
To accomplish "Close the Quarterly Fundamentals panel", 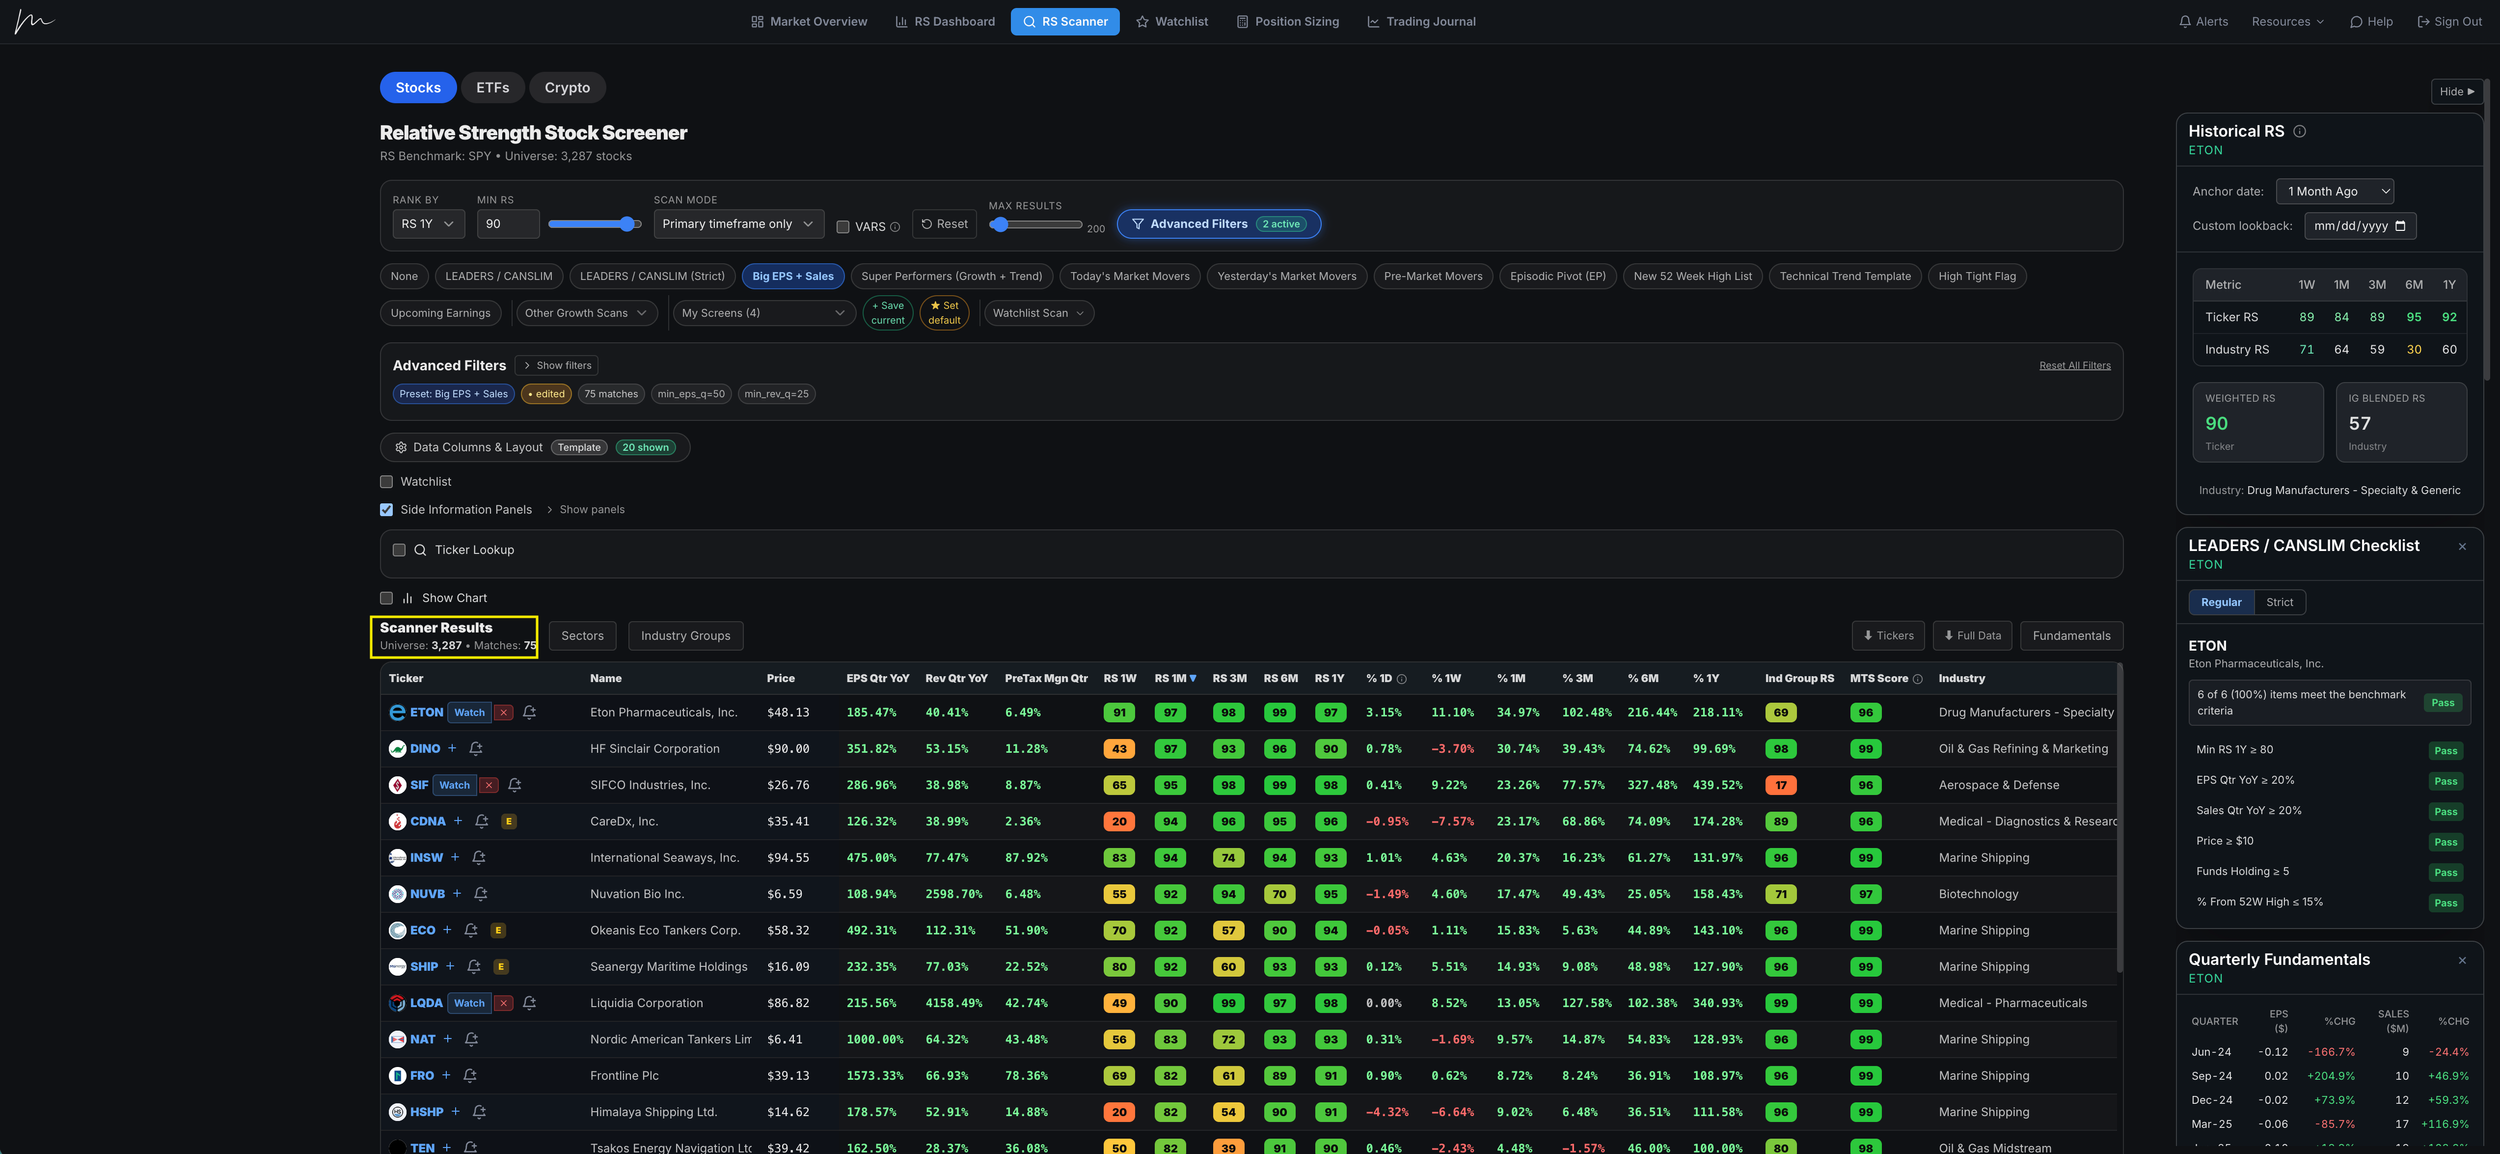I will [2462, 961].
